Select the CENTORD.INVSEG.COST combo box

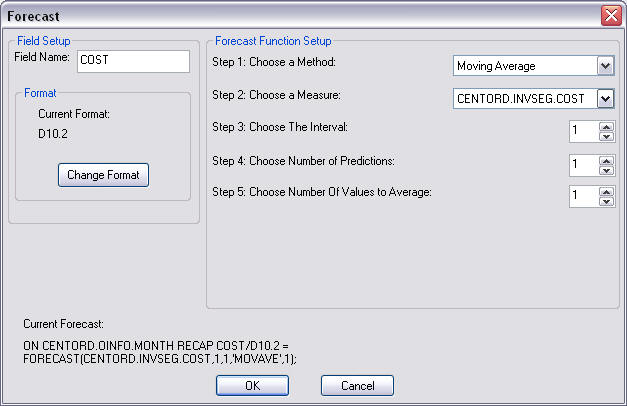pyautogui.click(x=533, y=98)
